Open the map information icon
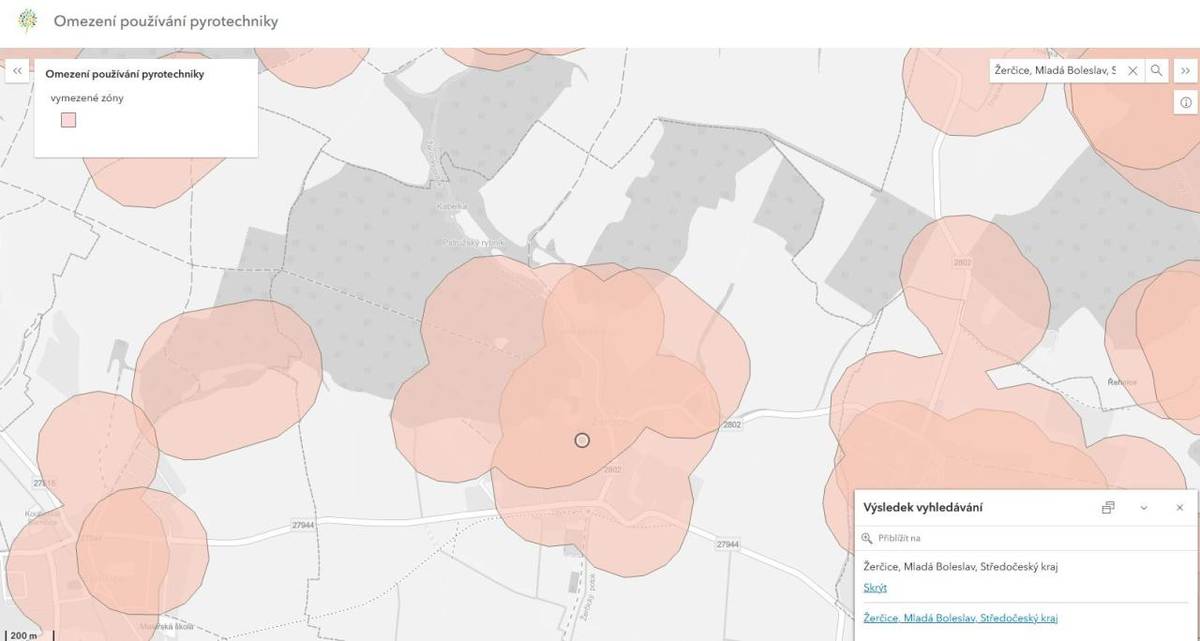The height and width of the screenshot is (641, 1200). (x=1185, y=102)
